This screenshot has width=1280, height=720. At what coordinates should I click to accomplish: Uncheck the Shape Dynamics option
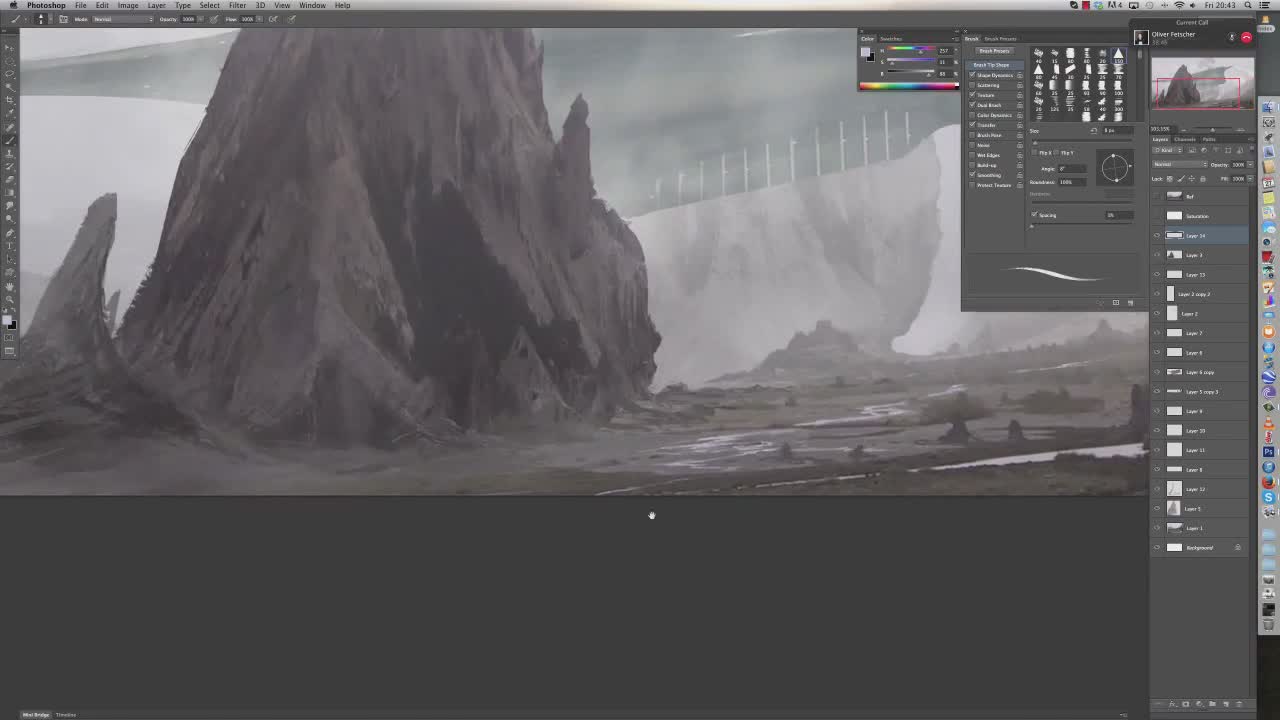pos(972,75)
